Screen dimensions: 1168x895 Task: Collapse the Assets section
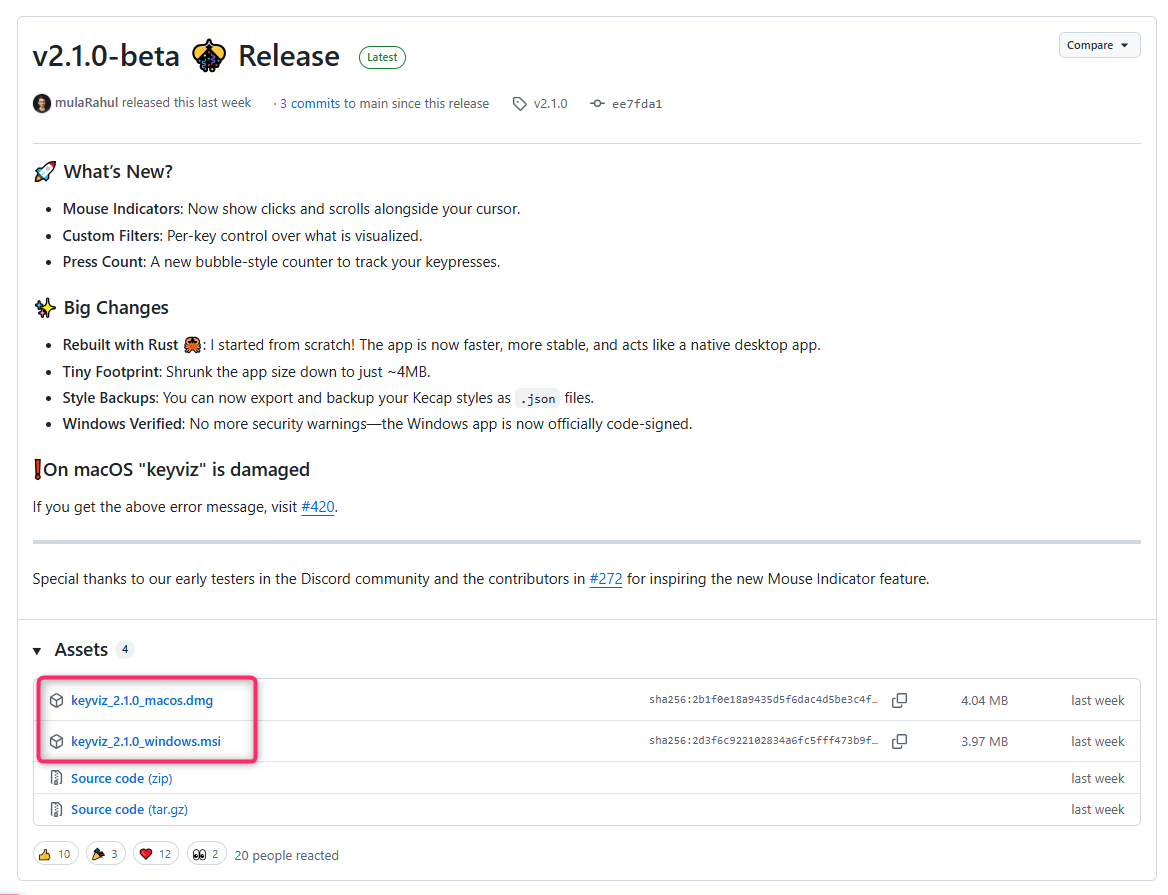37,651
